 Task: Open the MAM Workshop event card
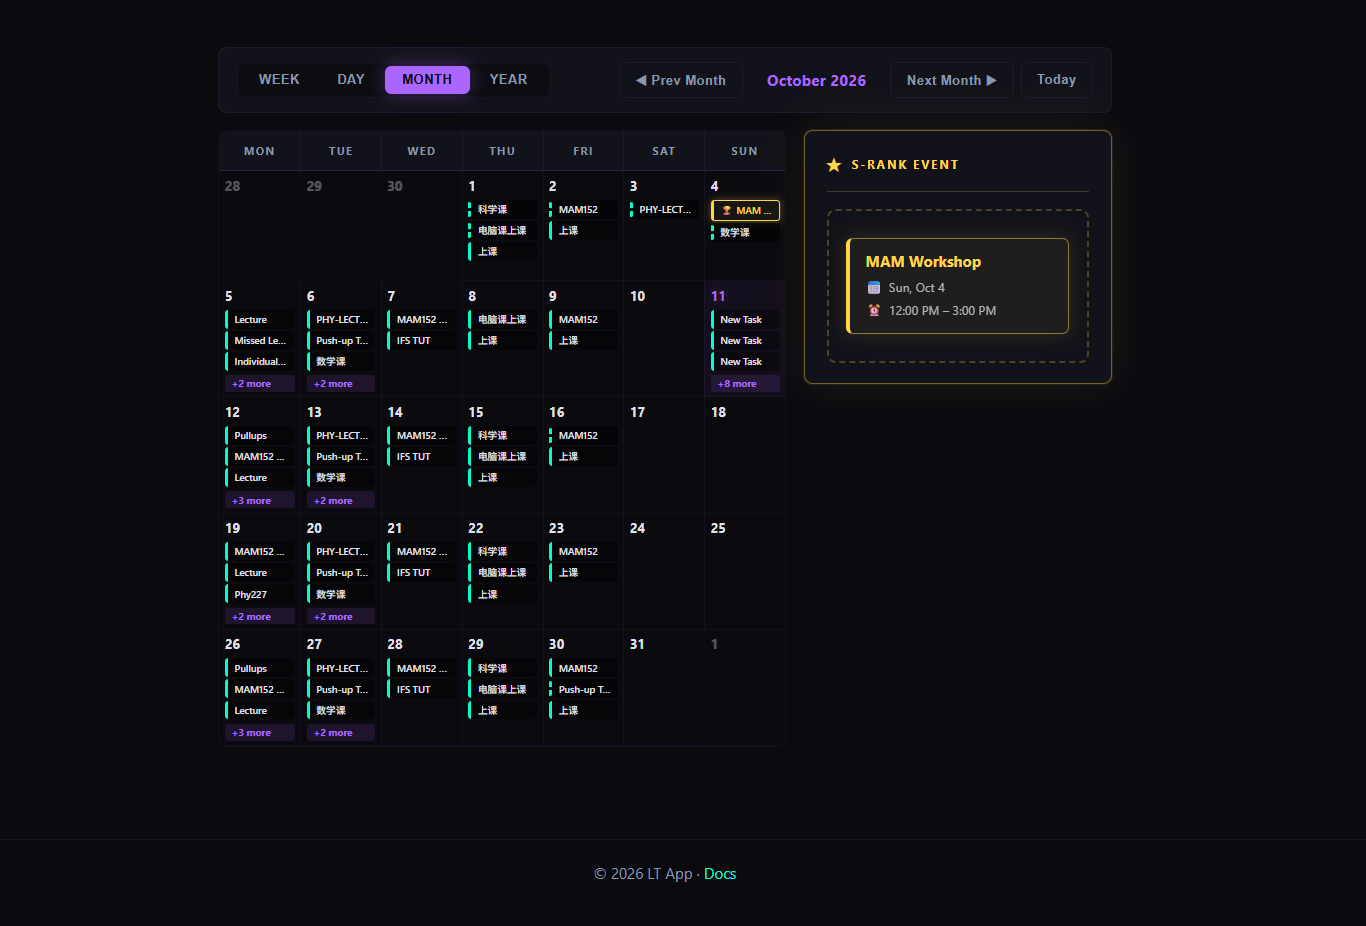pos(957,286)
